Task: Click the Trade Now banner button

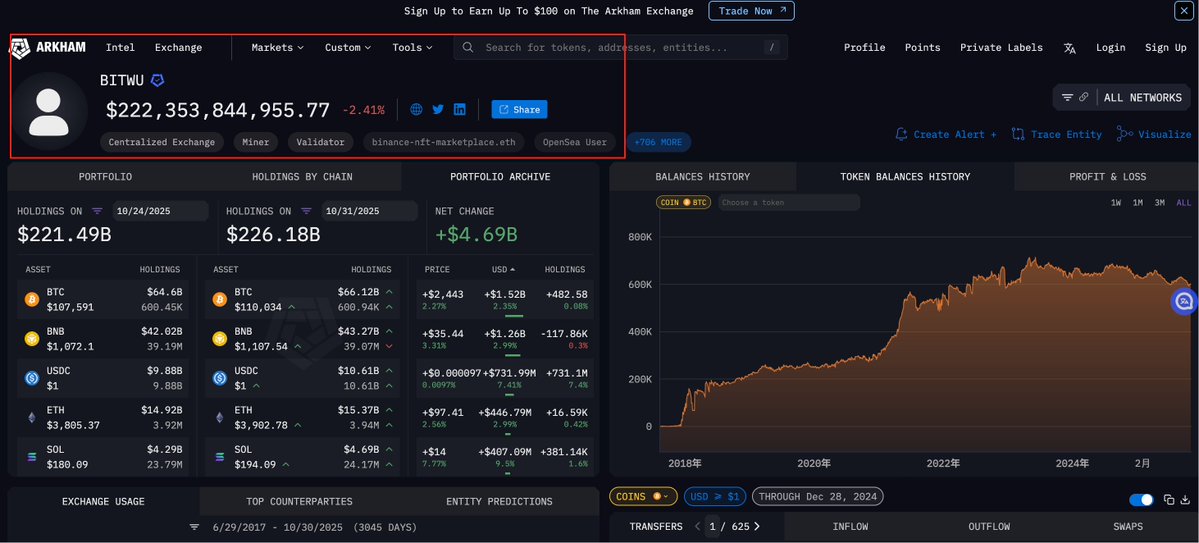Action: [x=751, y=11]
